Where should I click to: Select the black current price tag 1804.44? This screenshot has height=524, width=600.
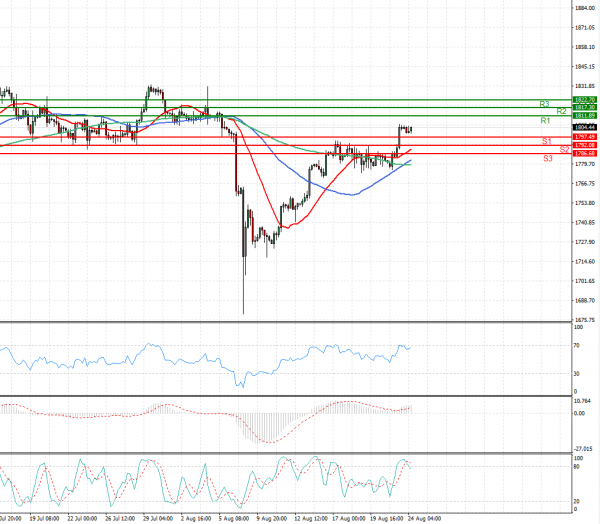pos(584,127)
